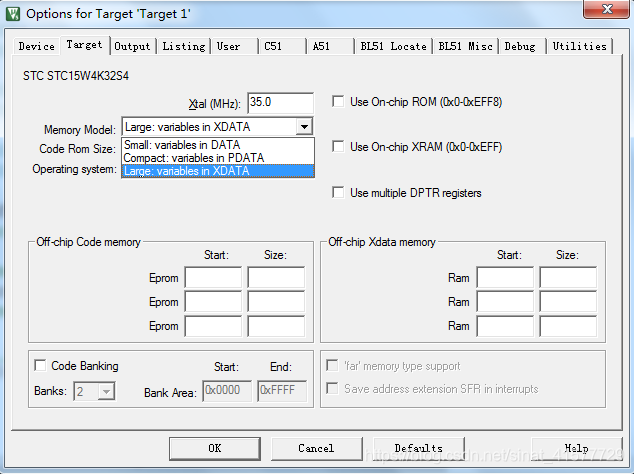
Task: Open the BL51 Misc tab
Action: [465, 47]
